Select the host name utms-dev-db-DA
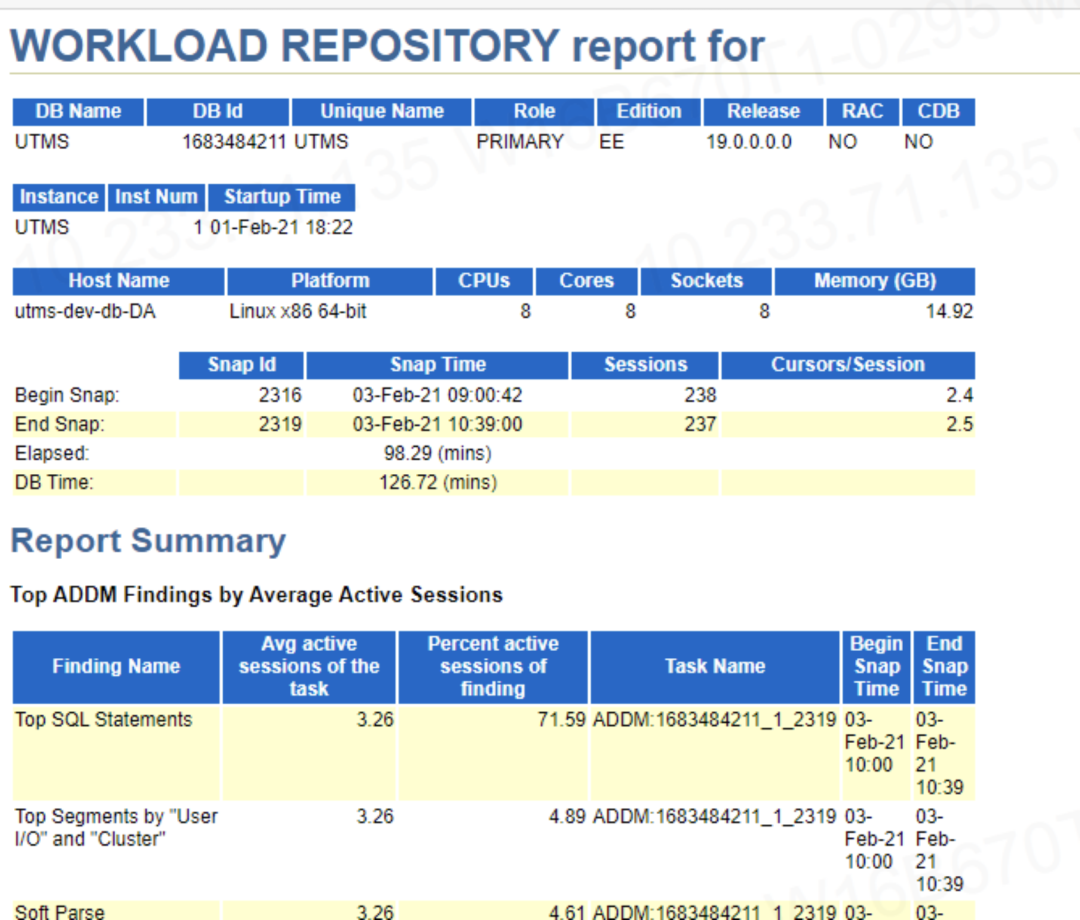 [x=85, y=311]
